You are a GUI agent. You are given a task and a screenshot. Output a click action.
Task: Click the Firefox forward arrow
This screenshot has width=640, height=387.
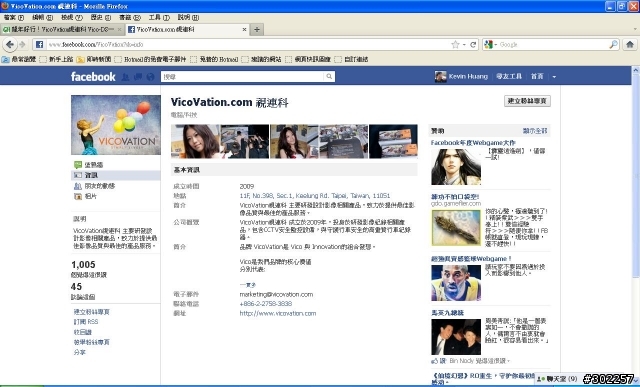(22, 44)
